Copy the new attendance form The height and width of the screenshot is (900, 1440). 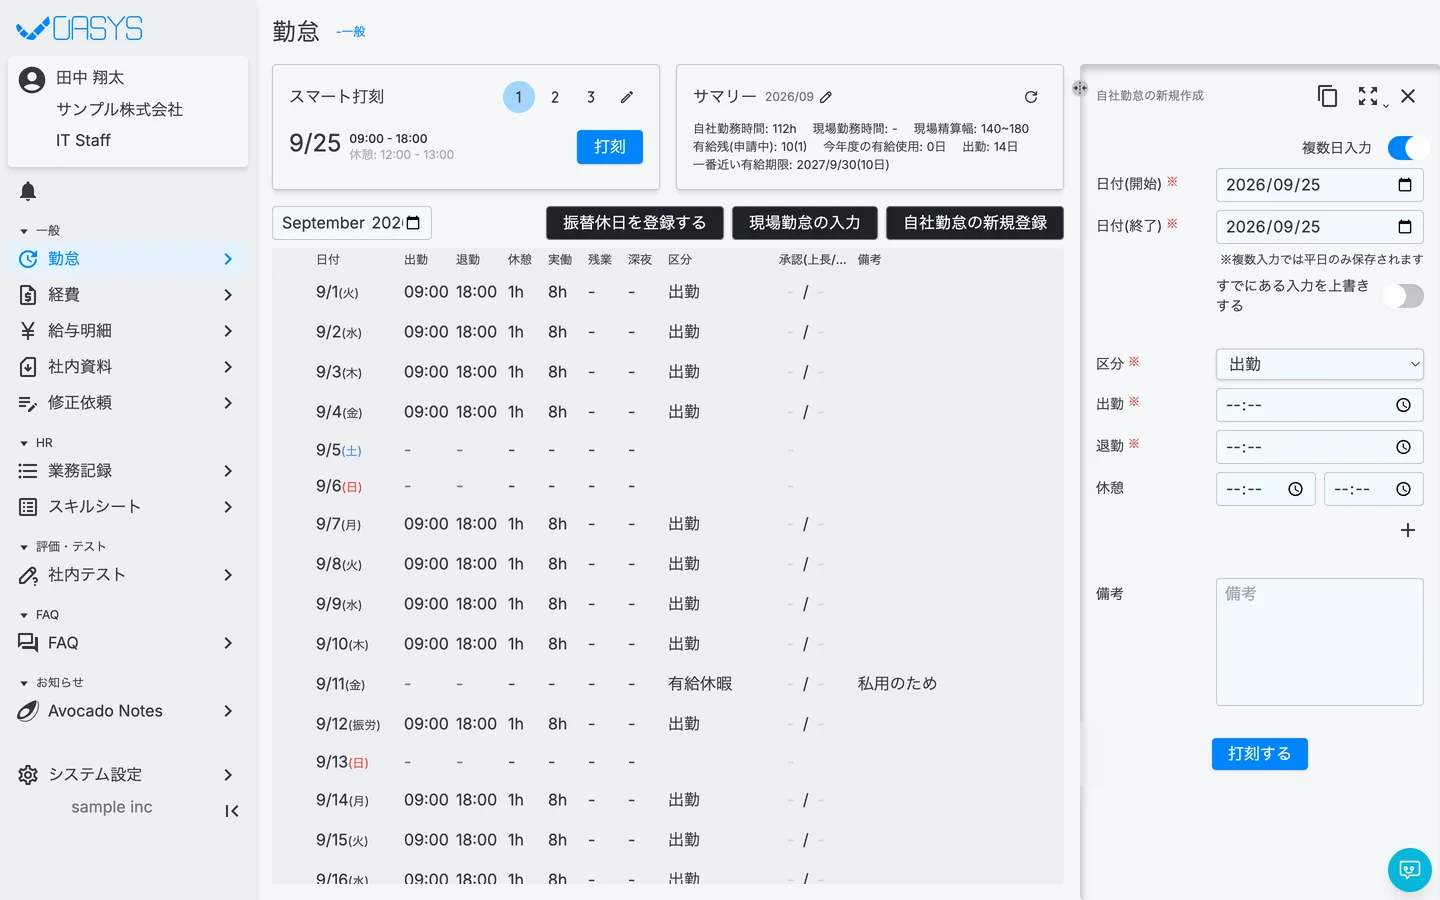[x=1327, y=96]
